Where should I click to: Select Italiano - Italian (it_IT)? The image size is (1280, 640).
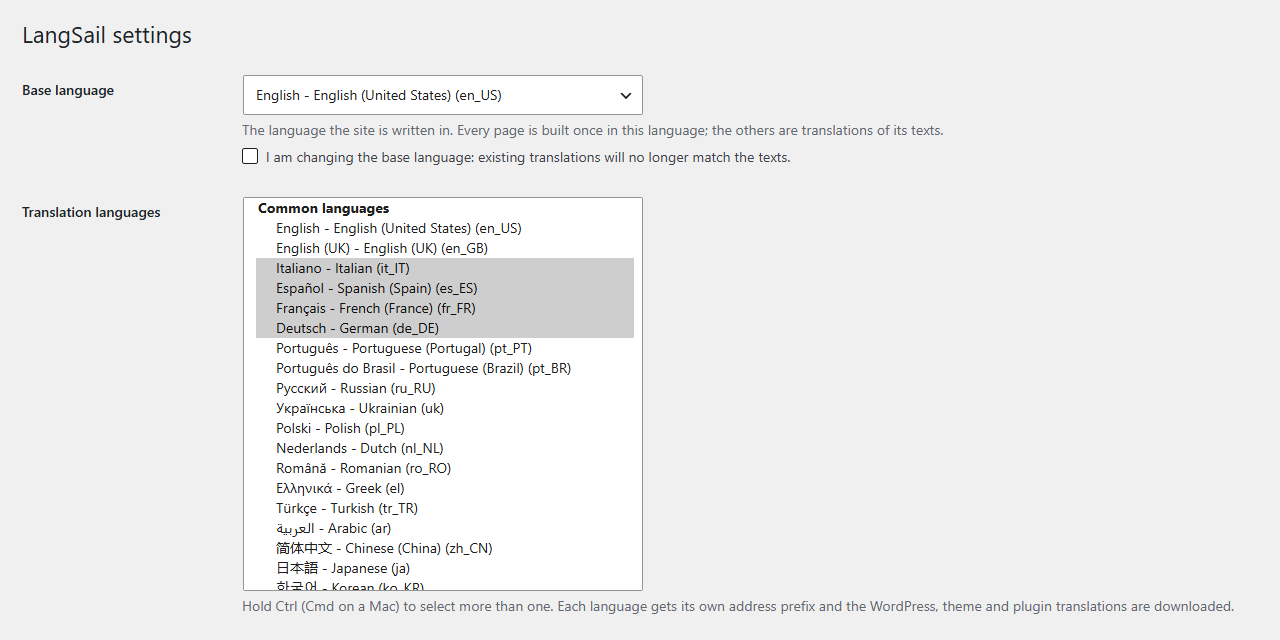pyautogui.click(x=445, y=268)
